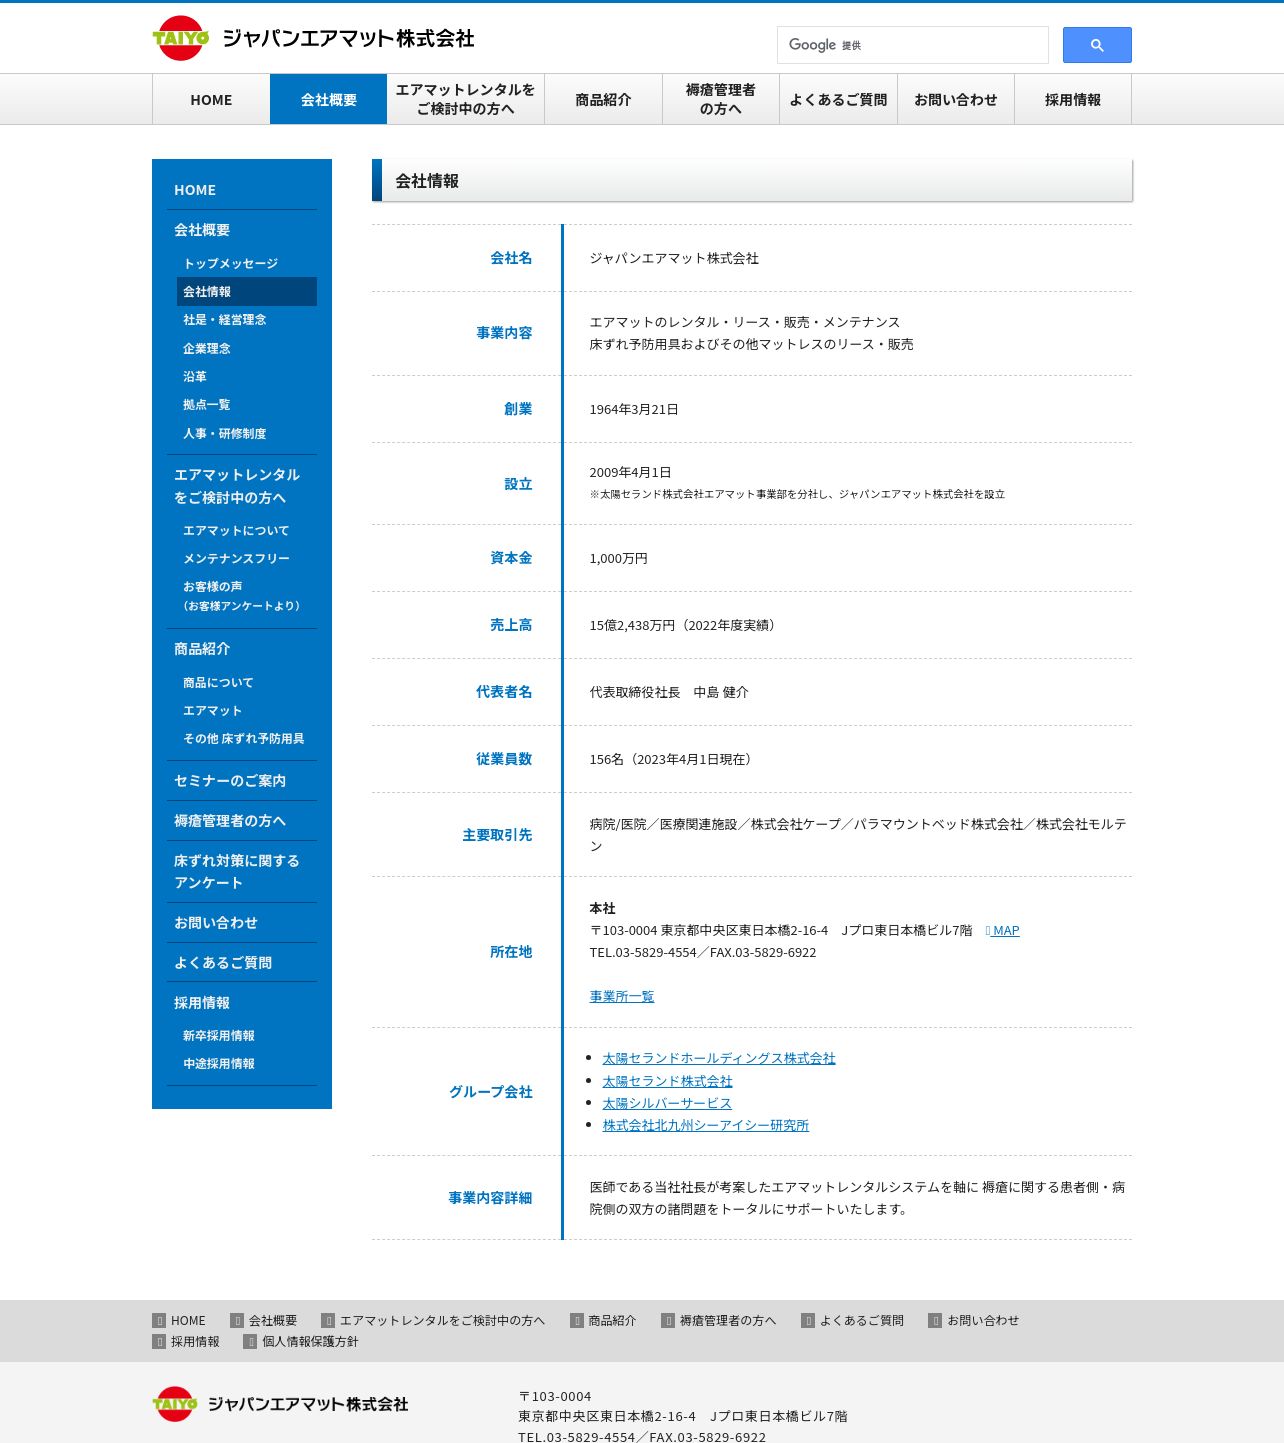1284x1443 pixels.
Task: Click footer 個人情報保護方針 link
Action: click(301, 1342)
